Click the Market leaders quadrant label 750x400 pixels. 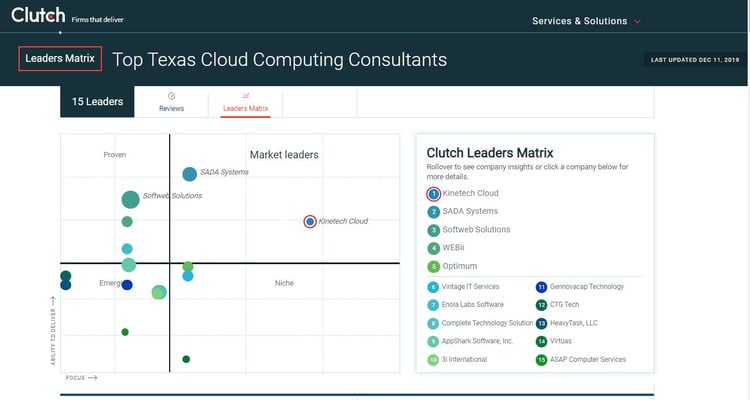(284, 155)
